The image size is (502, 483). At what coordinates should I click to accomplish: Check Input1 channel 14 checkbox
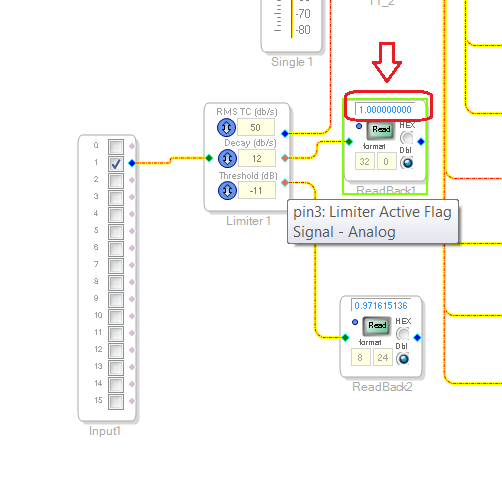click(116, 385)
